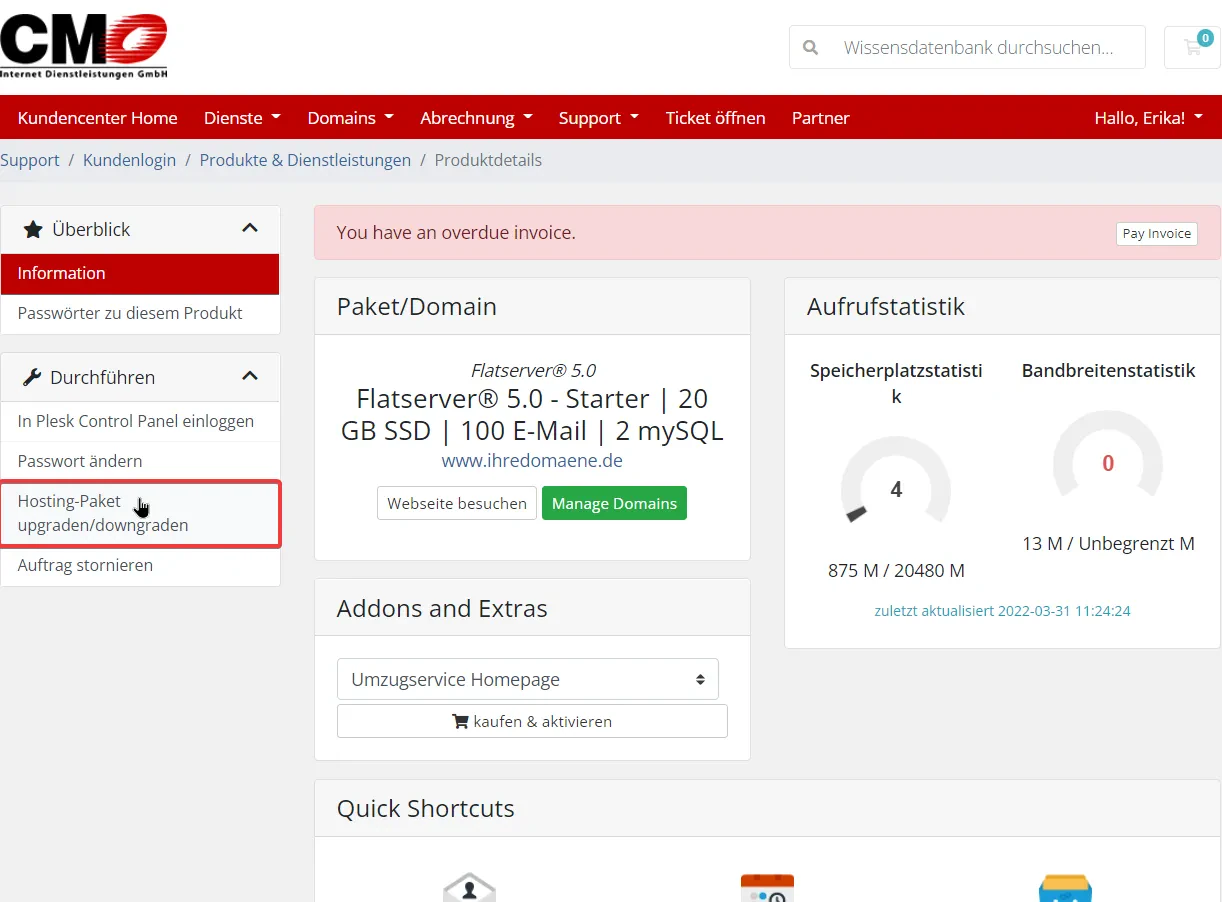Click Ticket öffnen in the navbar

pos(716,118)
